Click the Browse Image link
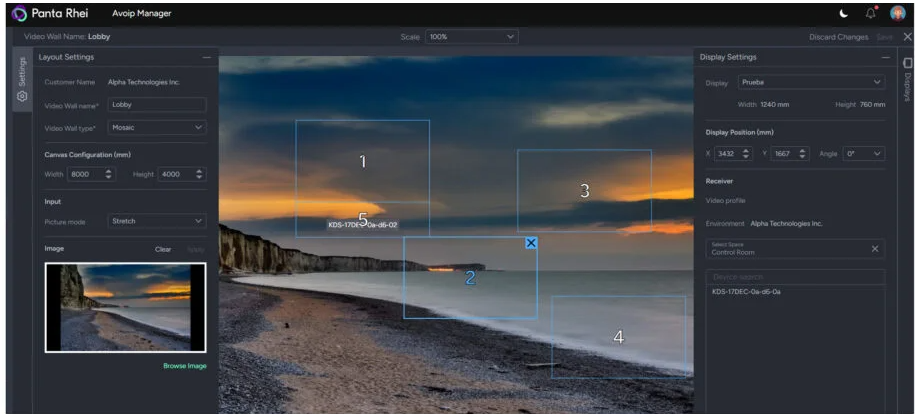The image size is (915, 414). pyautogui.click(x=185, y=366)
